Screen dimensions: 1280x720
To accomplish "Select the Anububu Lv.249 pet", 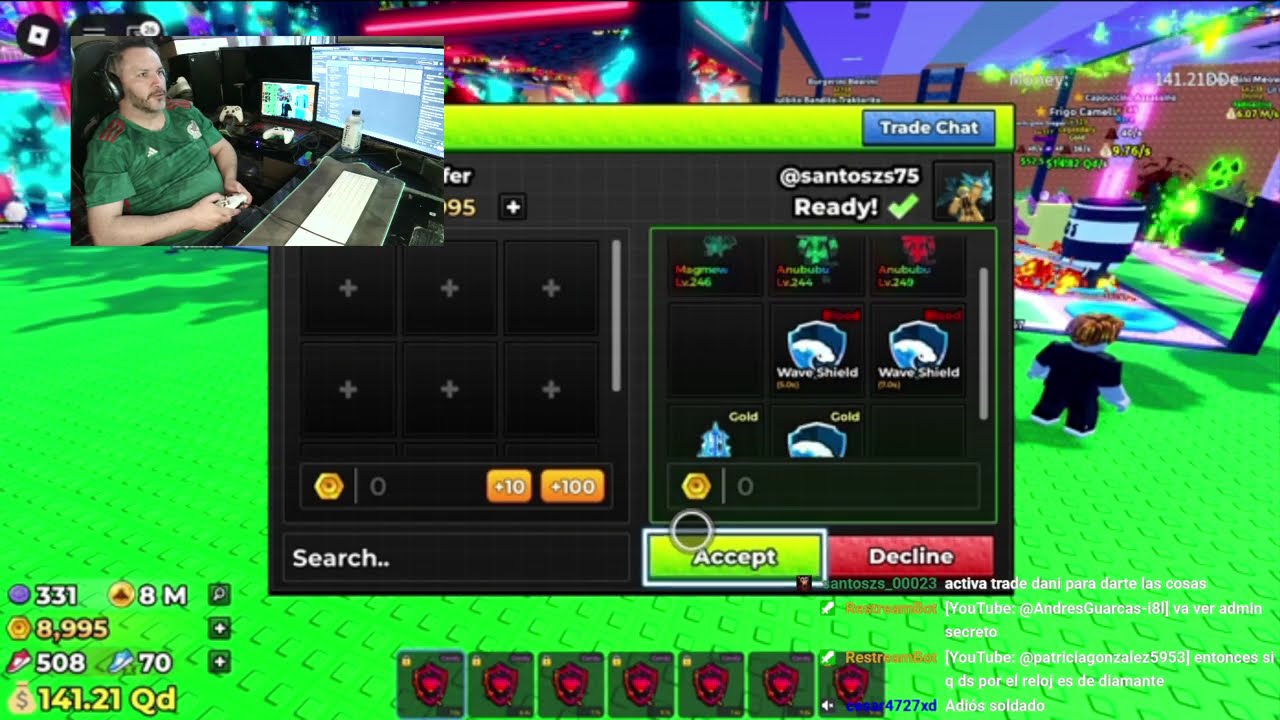I will (x=918, y=265).
